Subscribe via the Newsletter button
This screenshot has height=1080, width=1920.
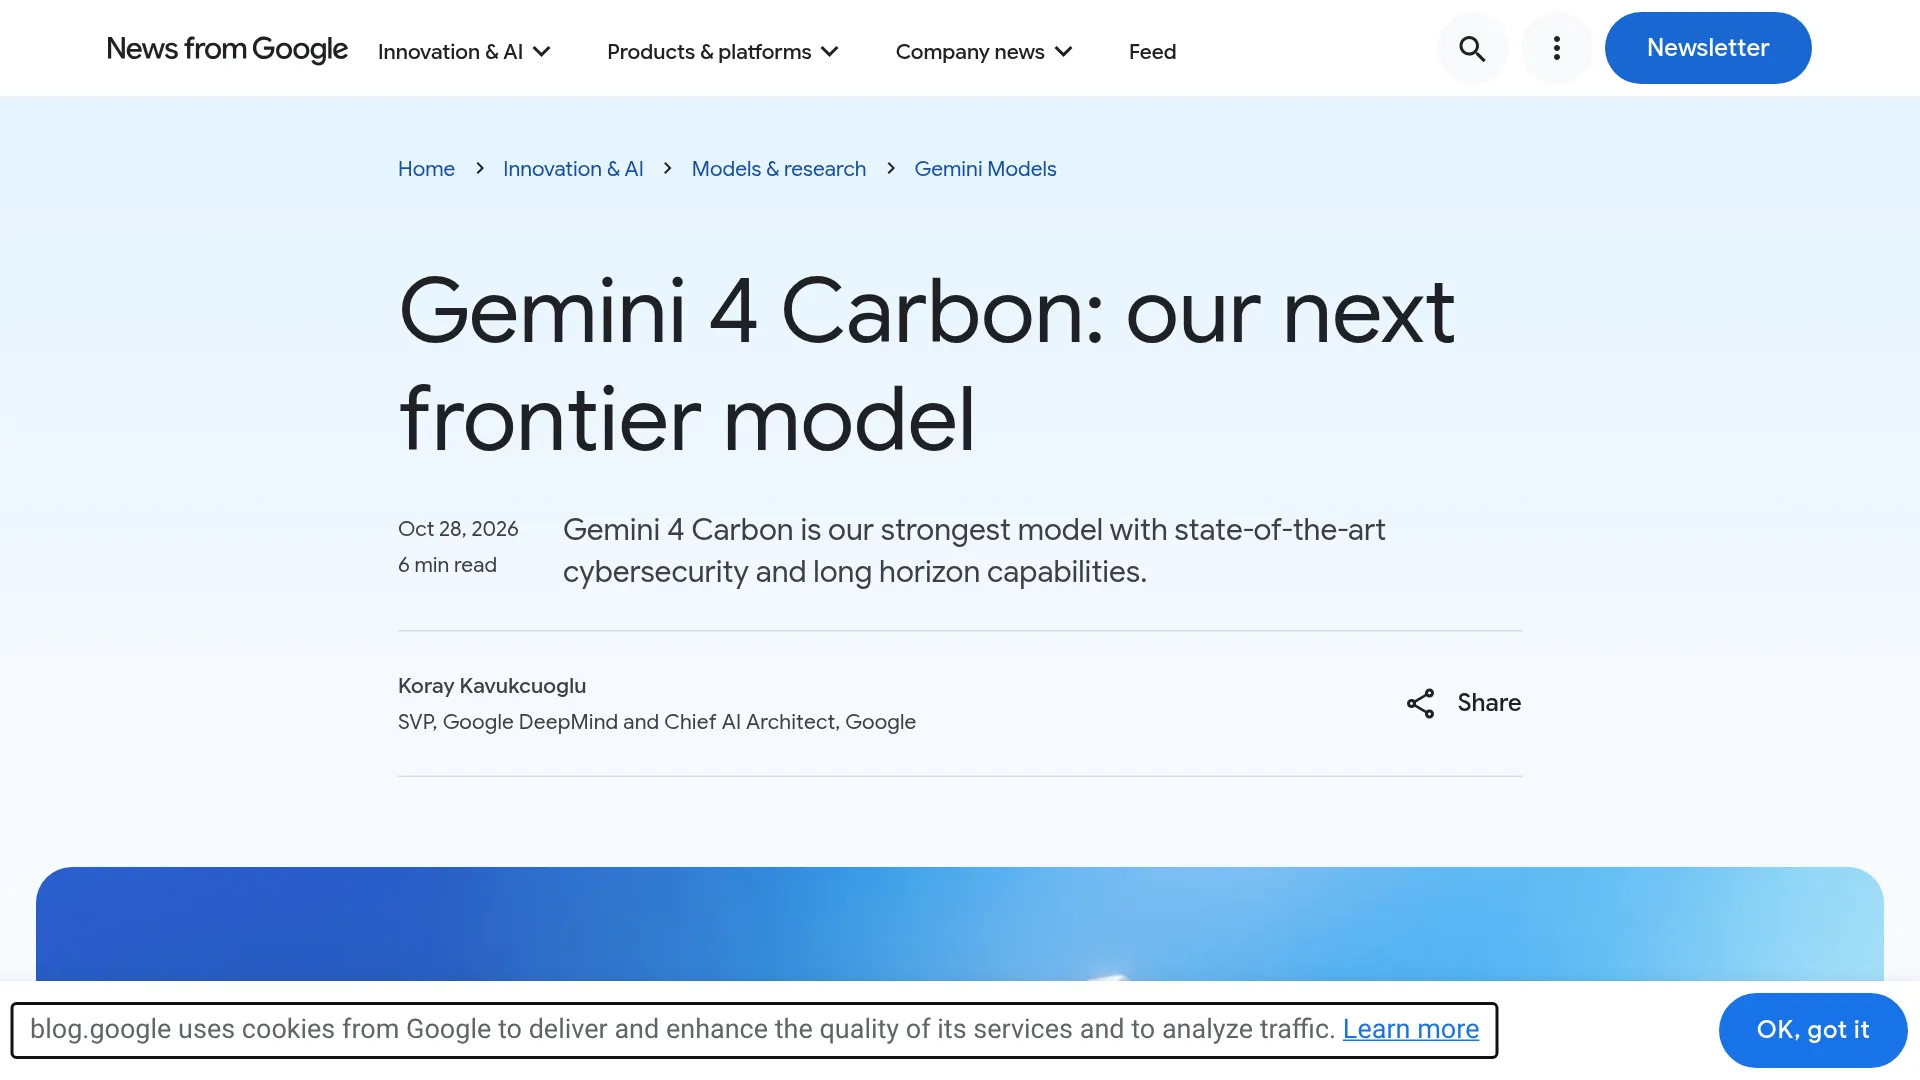(1708, 48)
